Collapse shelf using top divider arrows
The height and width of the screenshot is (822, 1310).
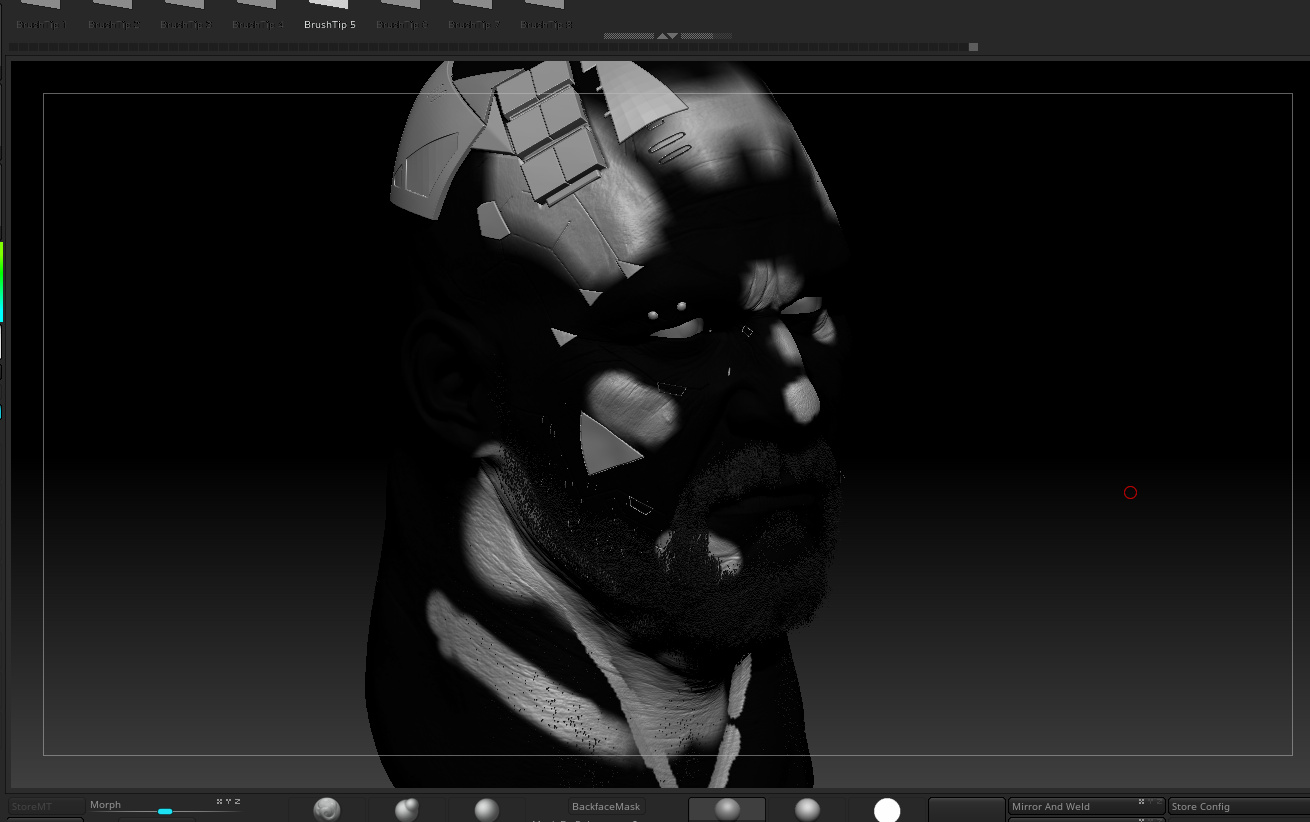(668, 36)
